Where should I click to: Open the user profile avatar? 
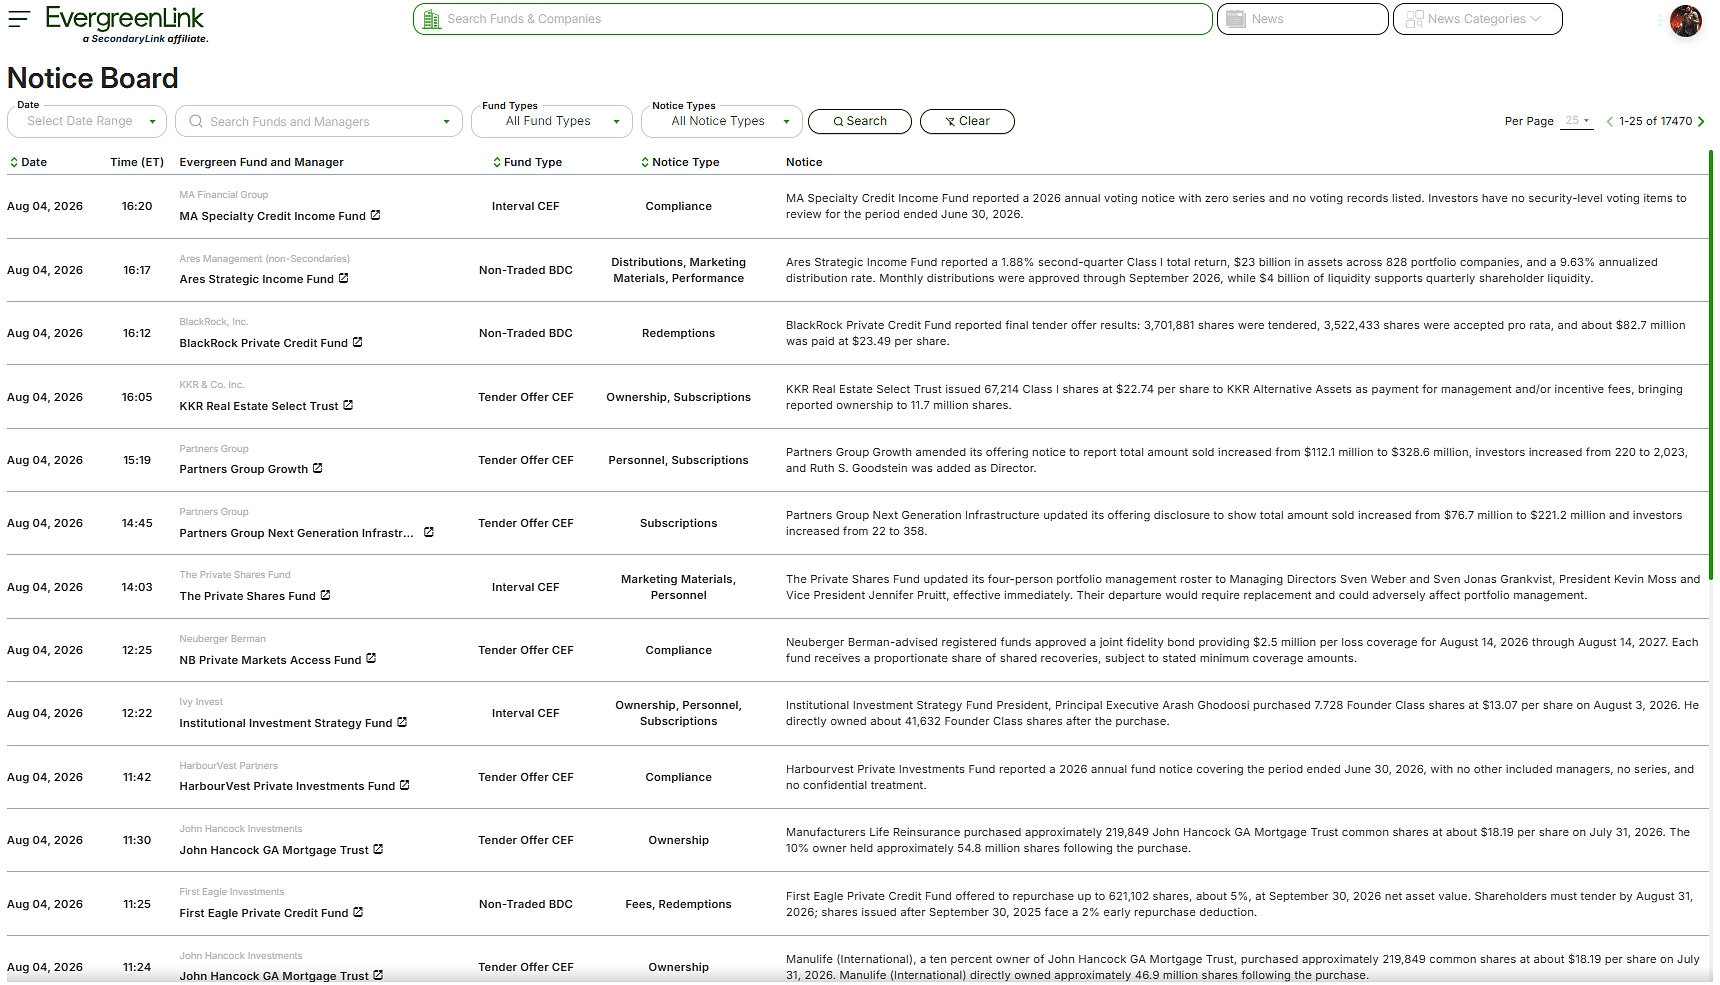click(1686, 20)
